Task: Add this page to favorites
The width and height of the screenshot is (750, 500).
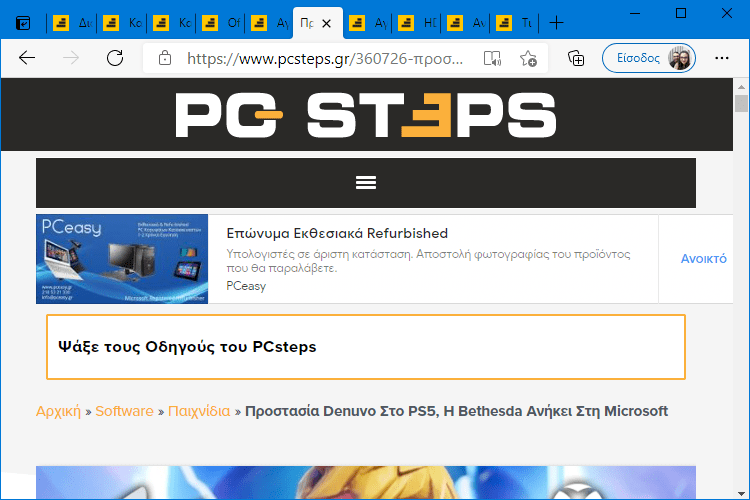Action: [x=528, y=58]
